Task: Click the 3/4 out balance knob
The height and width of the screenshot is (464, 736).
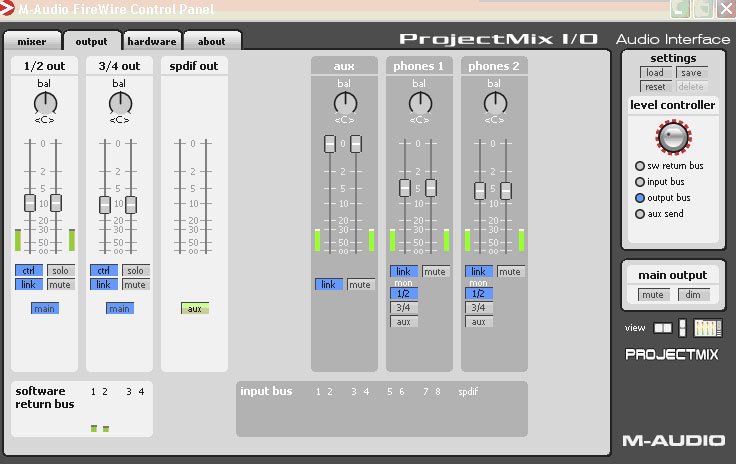Action: (x=121, y=103)
